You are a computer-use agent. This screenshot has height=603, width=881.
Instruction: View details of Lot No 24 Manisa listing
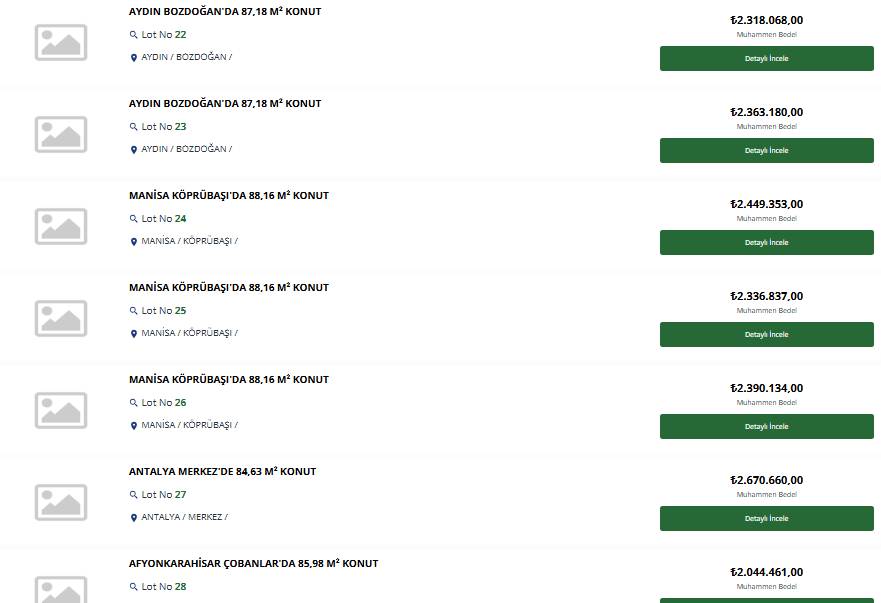pyautogui.click(x=766, y=242)
